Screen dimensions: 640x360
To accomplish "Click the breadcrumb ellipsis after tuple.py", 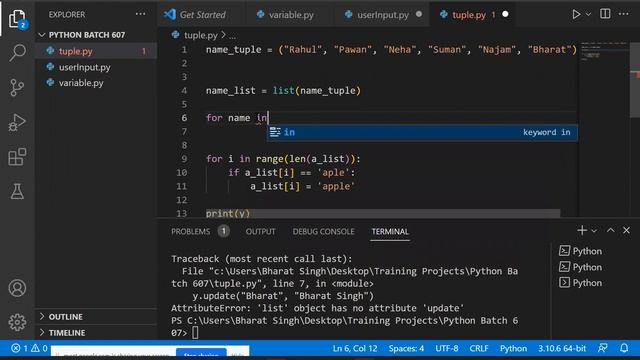I will 232,36.
